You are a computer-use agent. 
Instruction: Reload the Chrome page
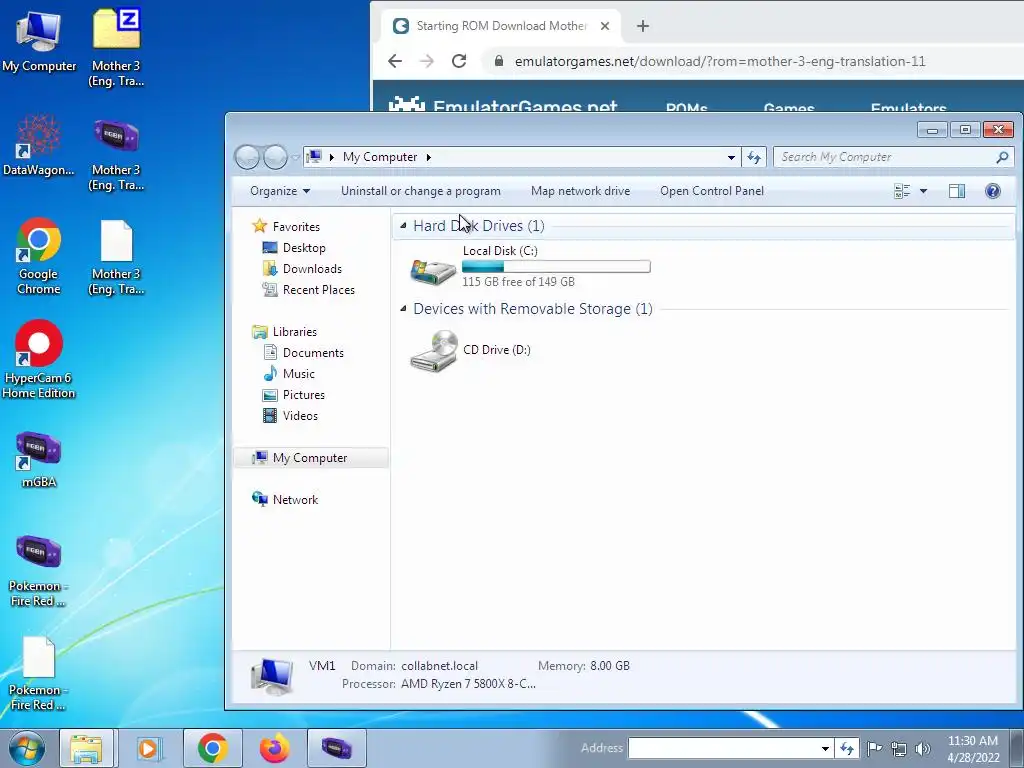coord(459,61)
